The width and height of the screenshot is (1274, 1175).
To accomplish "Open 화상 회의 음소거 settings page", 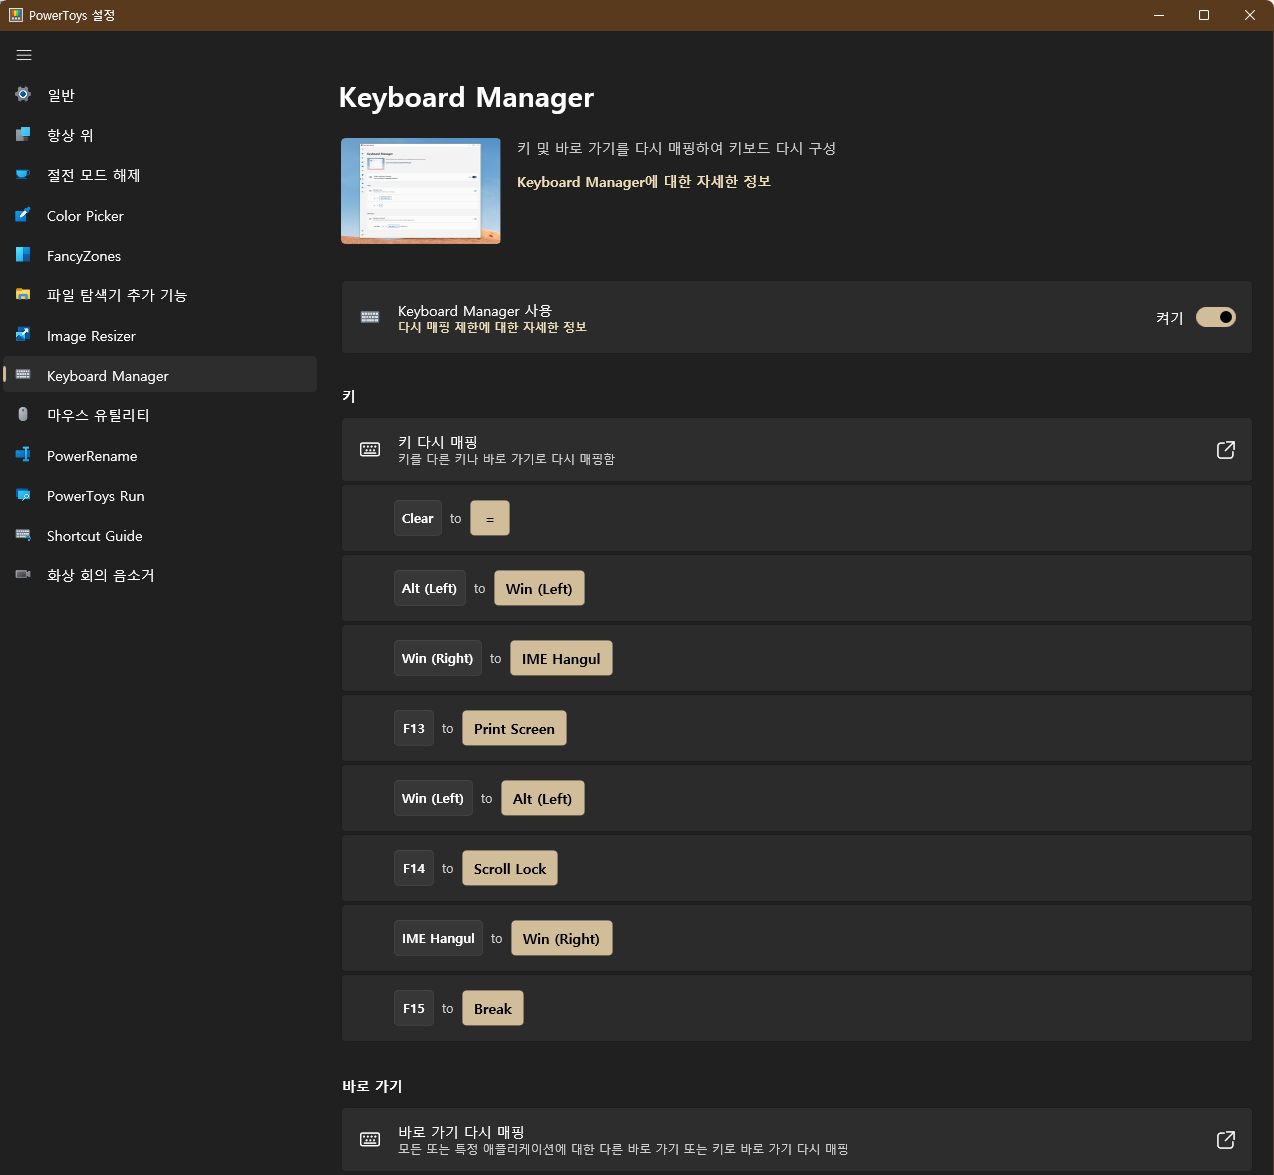I will point(160,575).
